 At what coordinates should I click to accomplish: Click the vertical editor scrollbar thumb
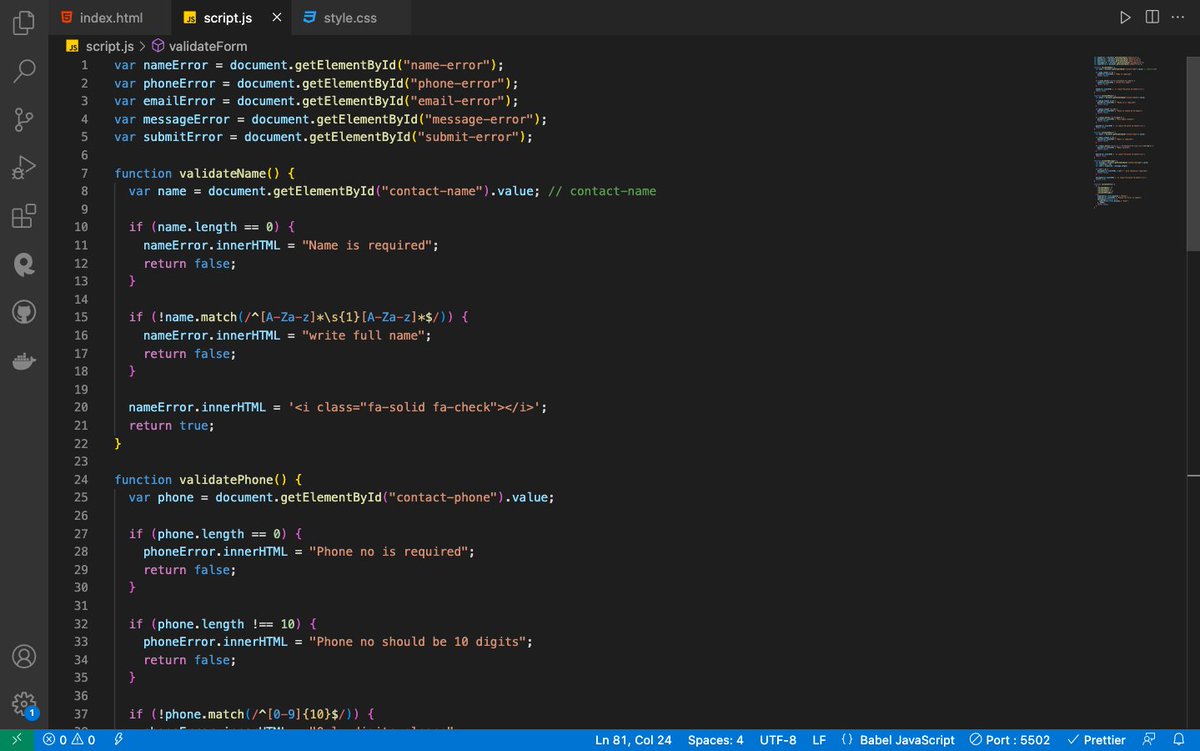pyautogui.click(x=1192, y=152)
